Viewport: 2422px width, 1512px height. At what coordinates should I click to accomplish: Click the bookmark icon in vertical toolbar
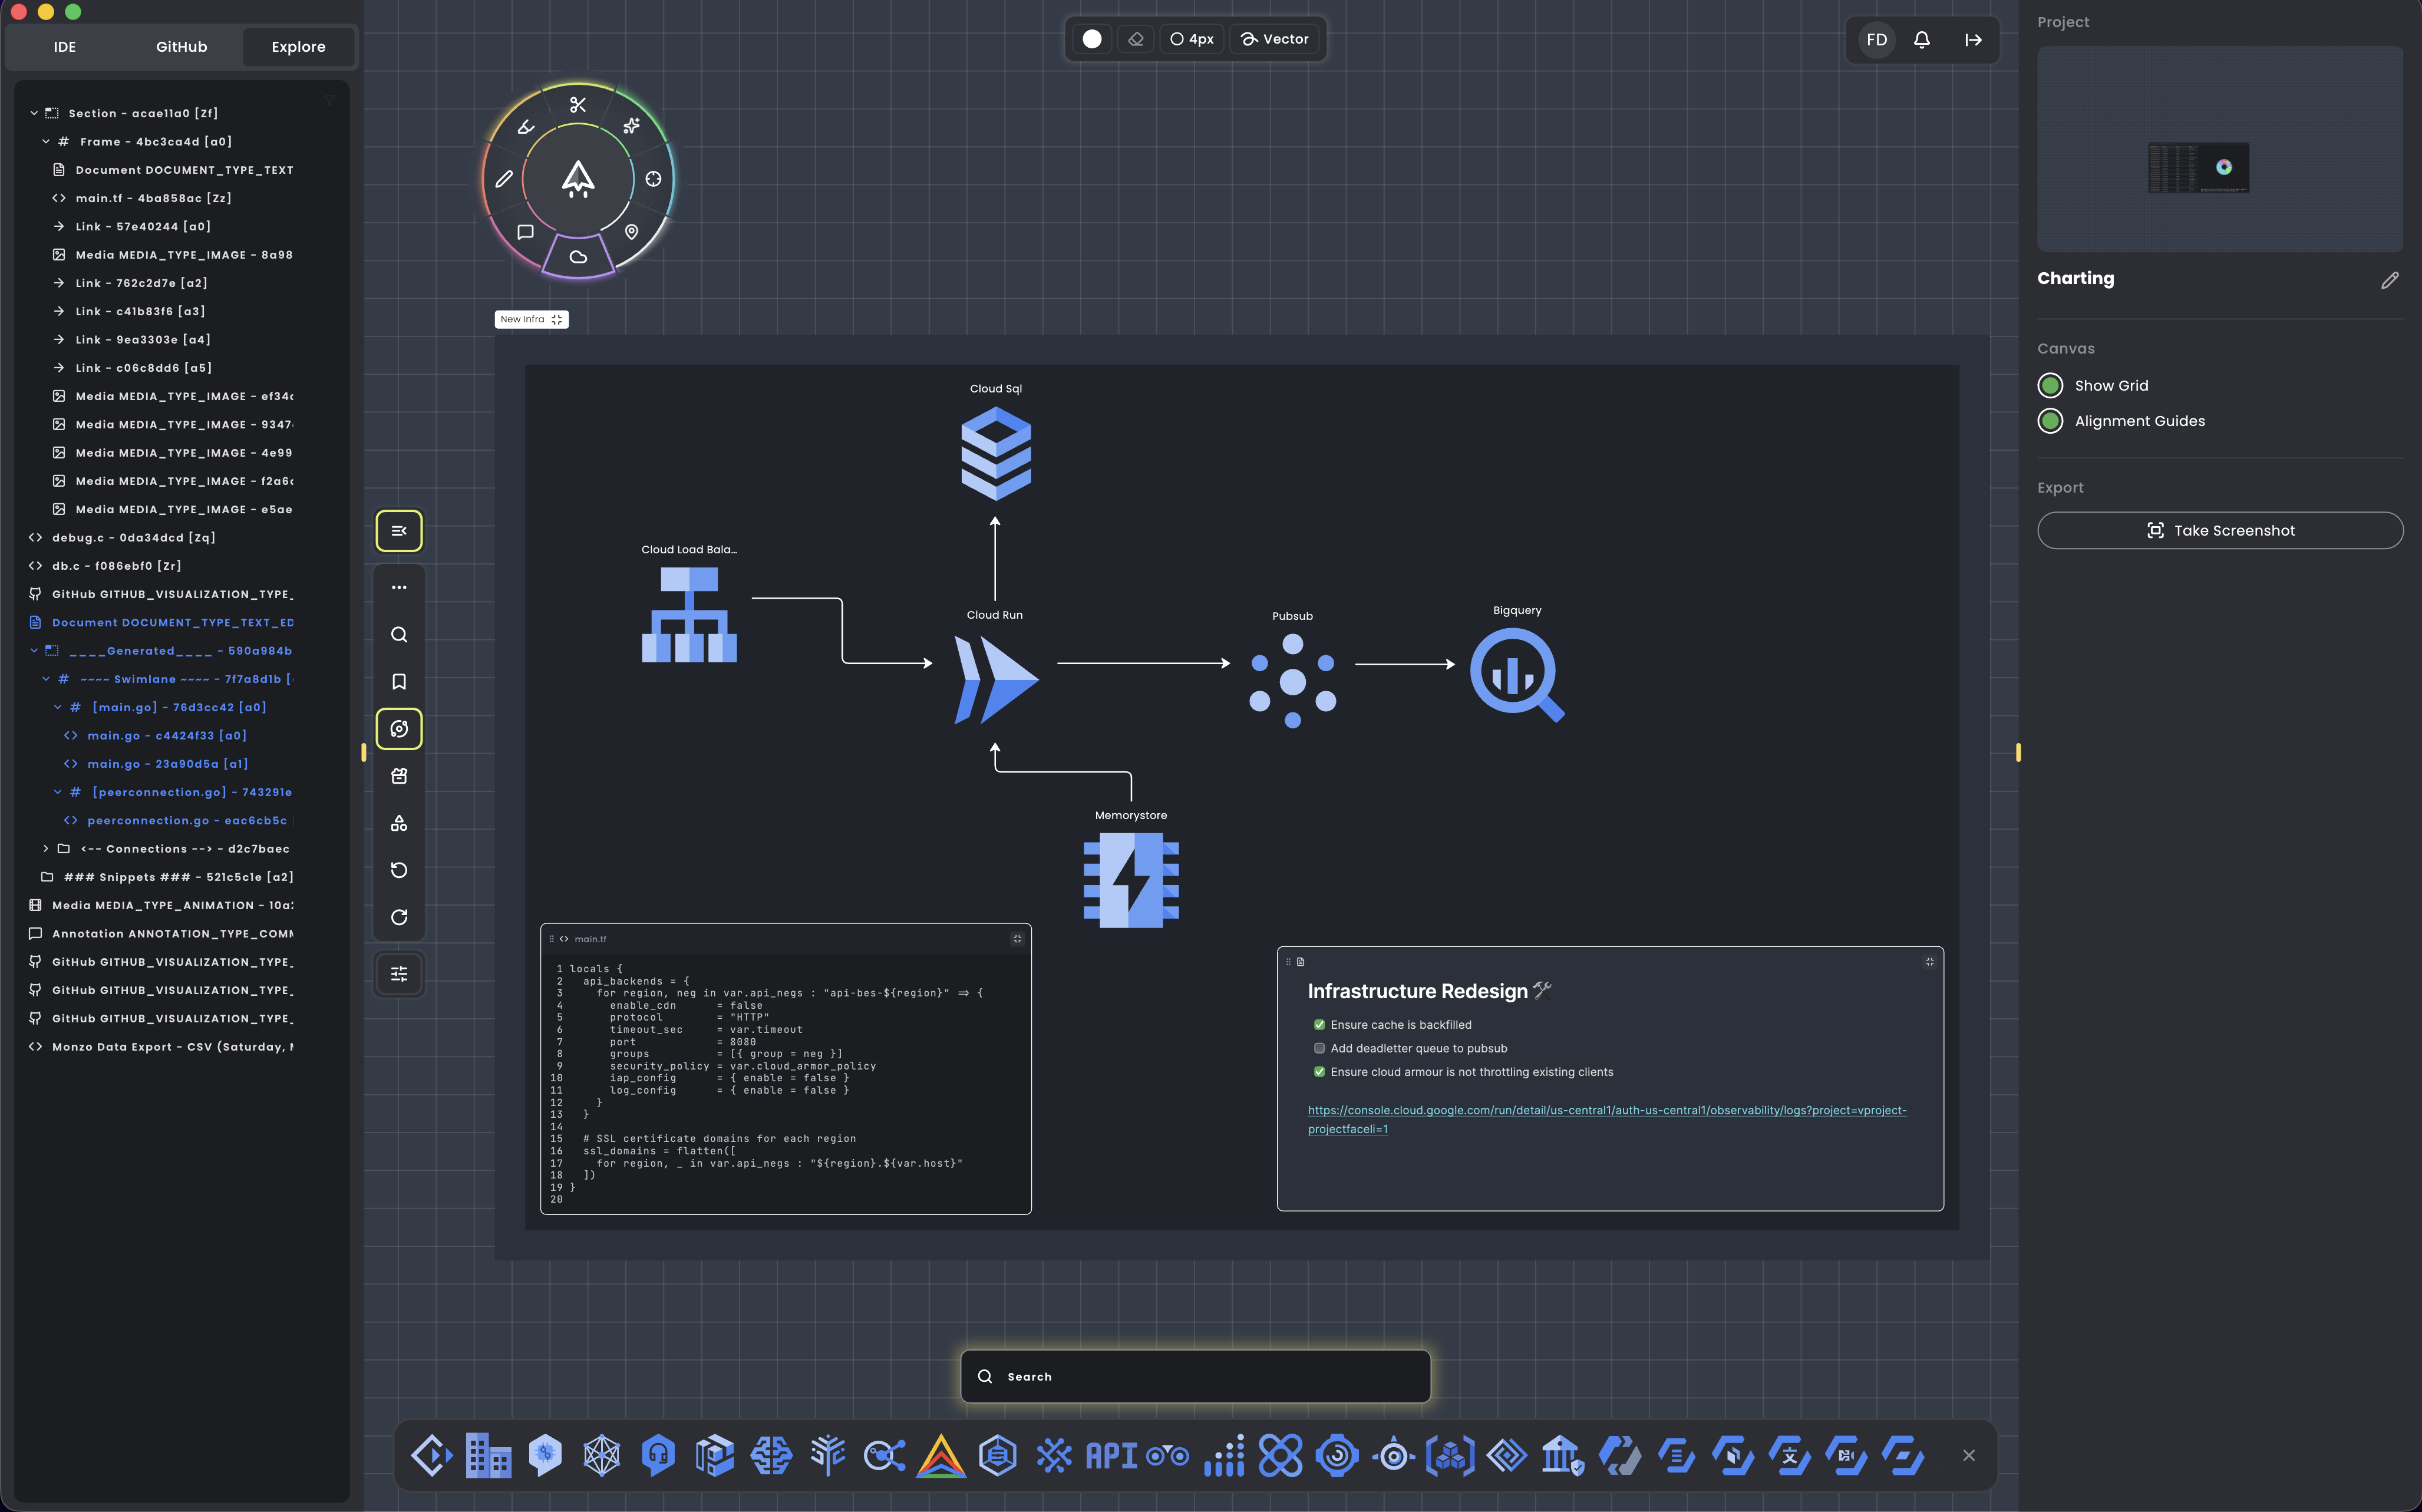coord(399,682)
